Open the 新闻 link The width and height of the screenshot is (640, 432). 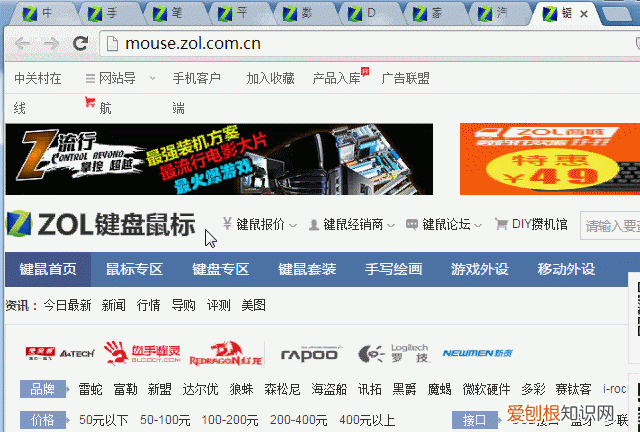113,305
